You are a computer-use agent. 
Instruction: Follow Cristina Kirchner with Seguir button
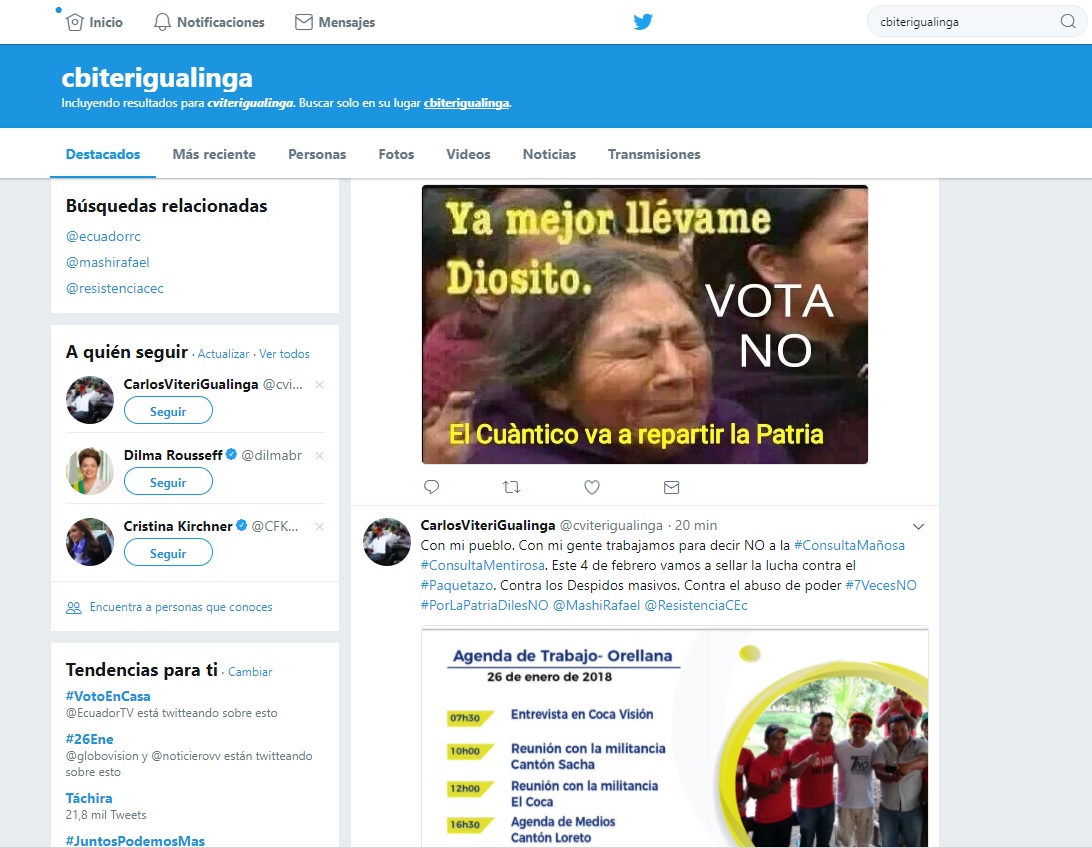(168, 553)
